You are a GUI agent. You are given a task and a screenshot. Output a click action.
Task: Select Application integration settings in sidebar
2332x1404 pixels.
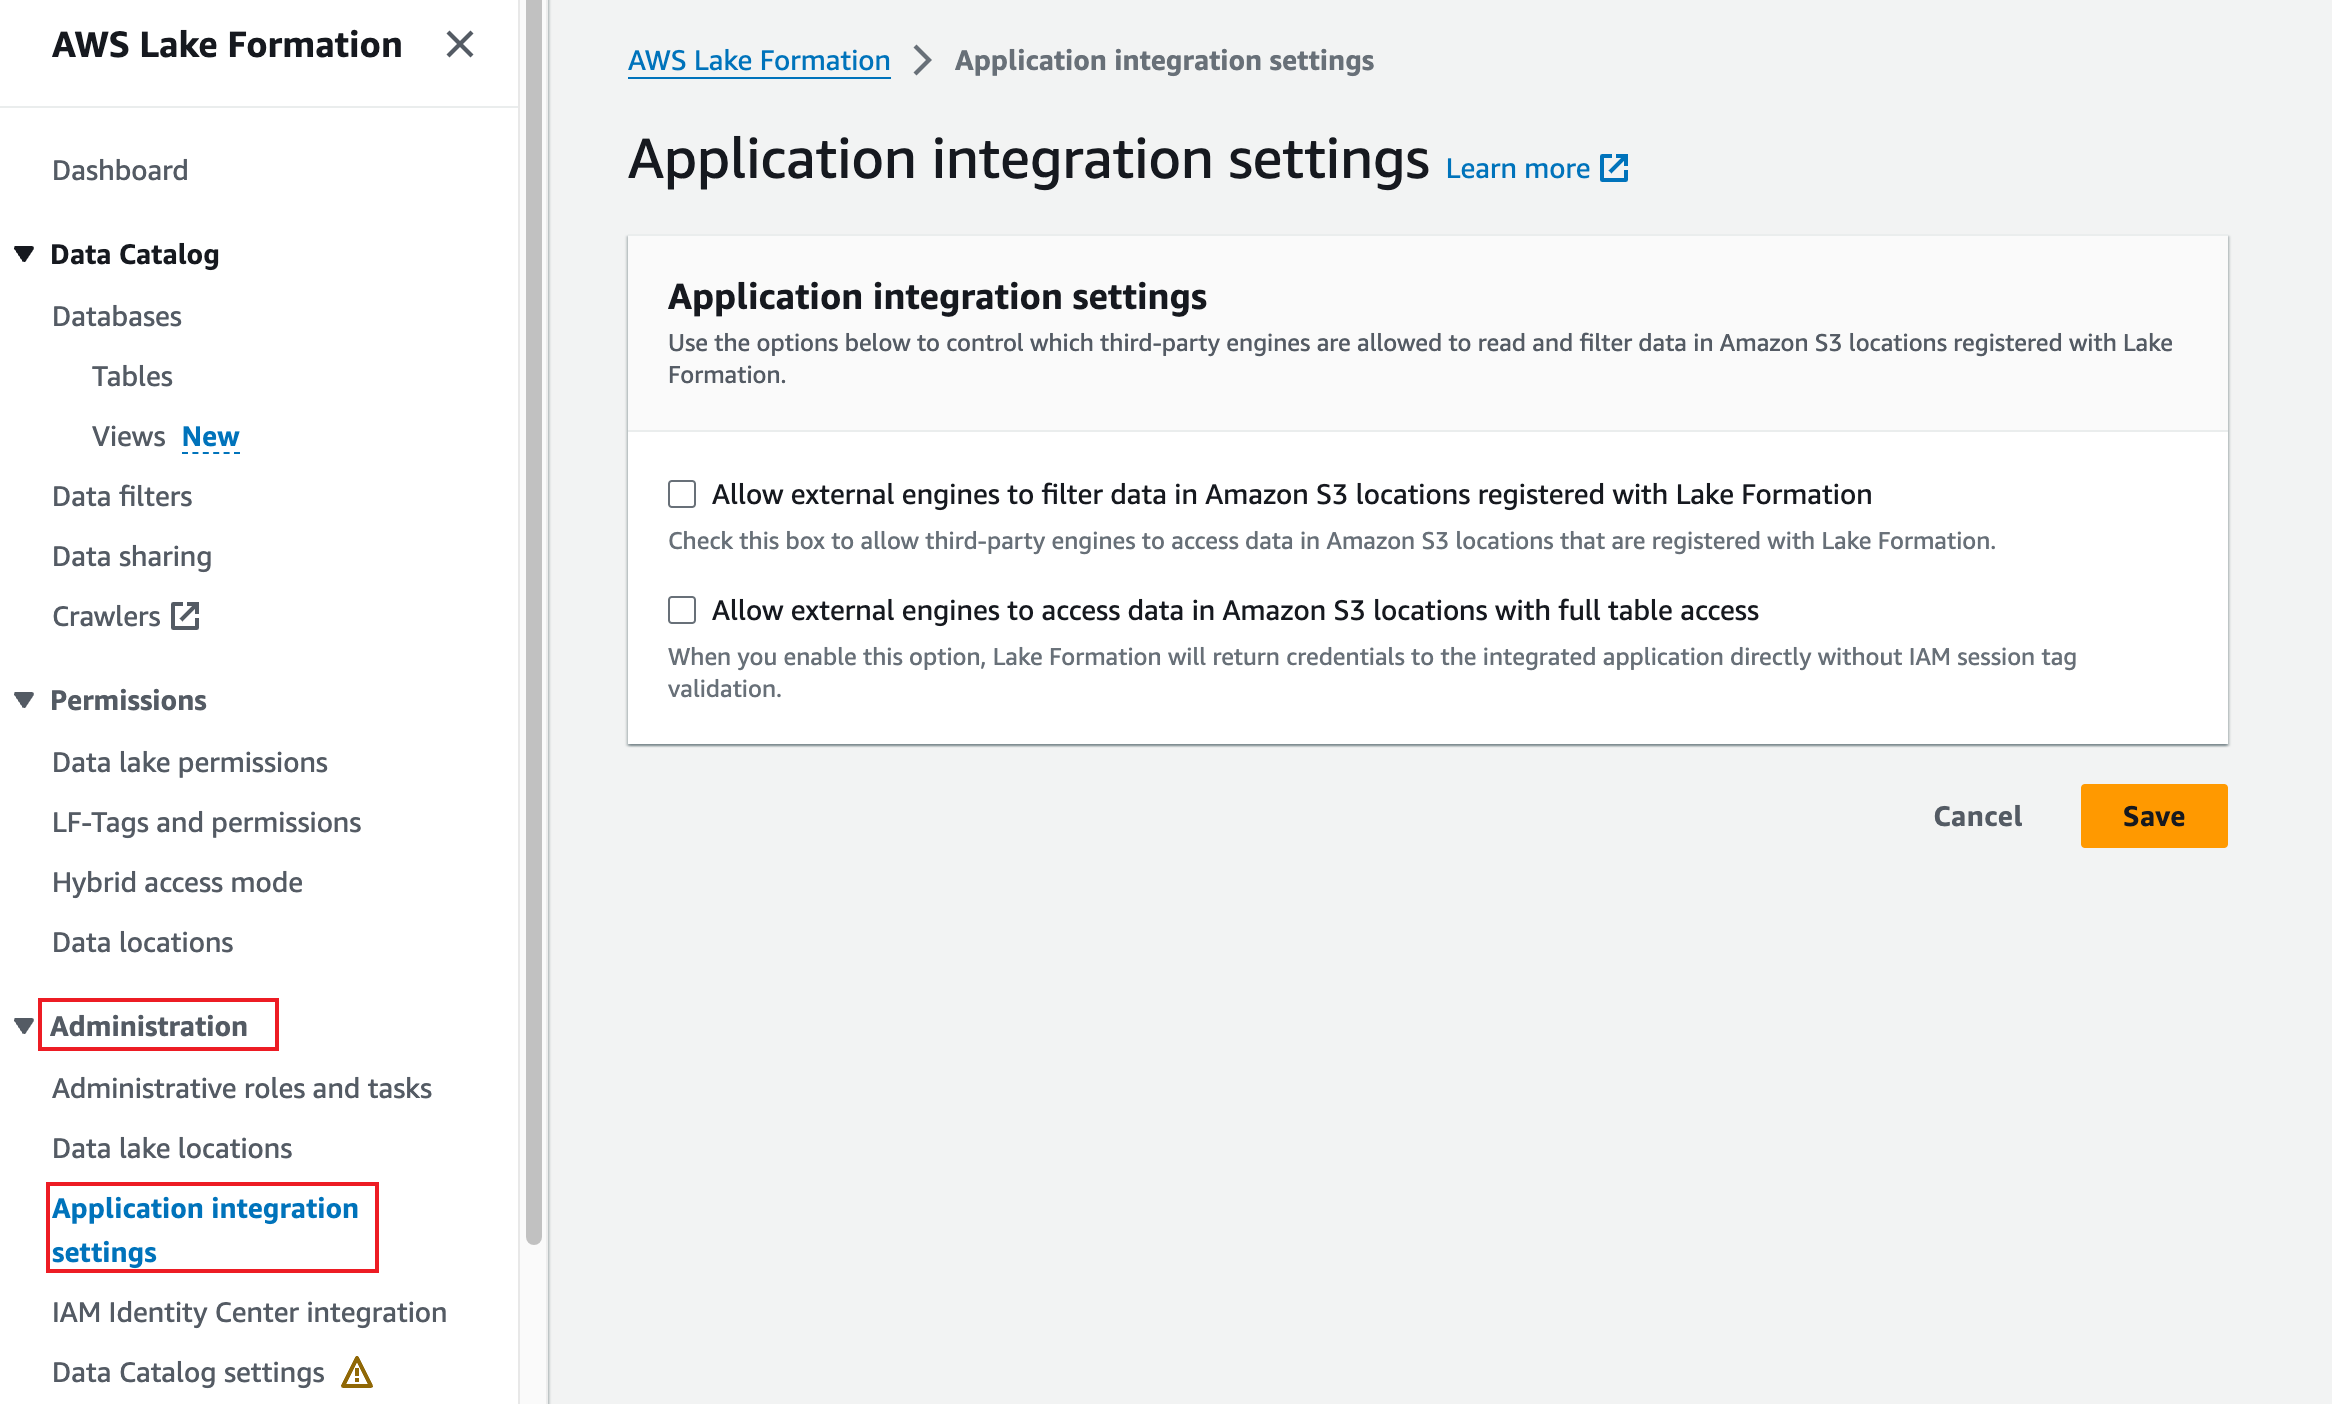pos(205,1230)
